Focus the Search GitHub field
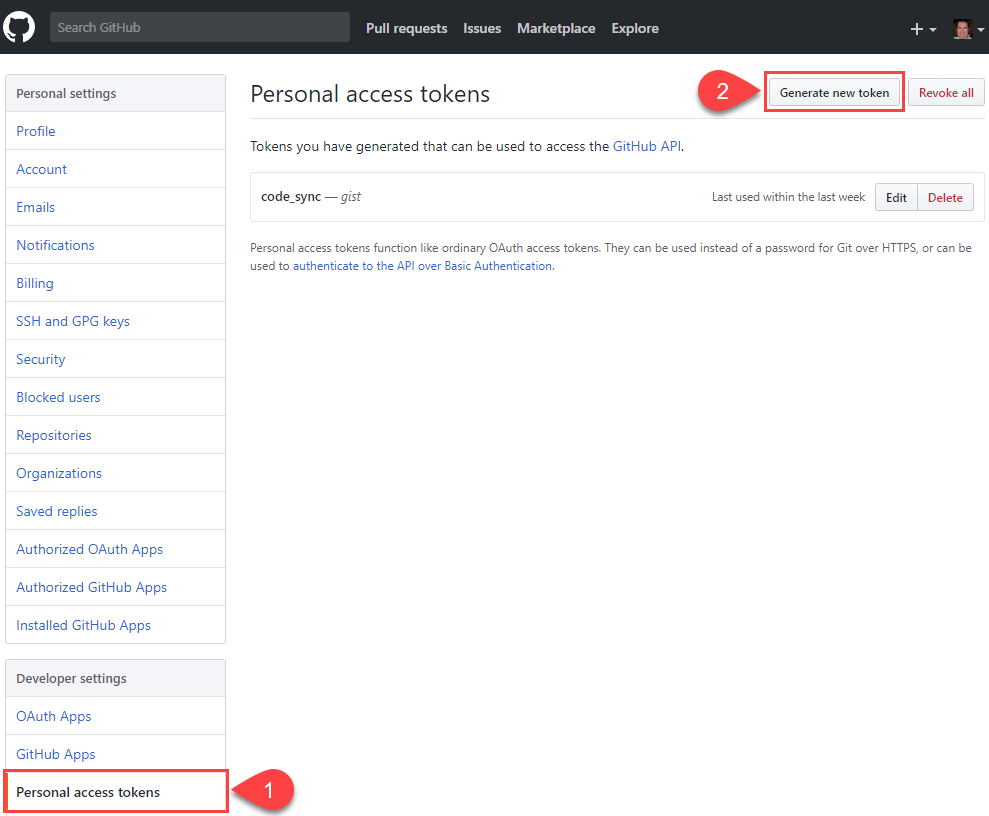989x816 pixels. coord(200,27)
